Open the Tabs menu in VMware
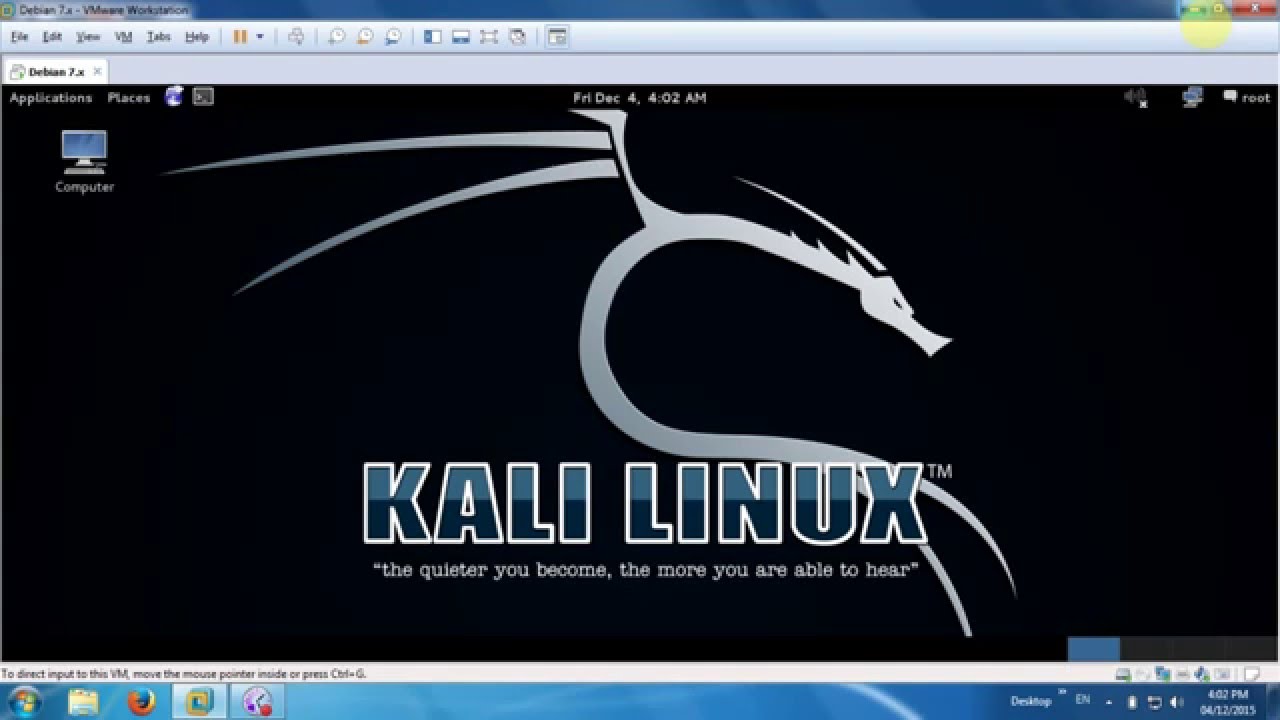This screenshot has width=1280, height=720. [159, 37]
